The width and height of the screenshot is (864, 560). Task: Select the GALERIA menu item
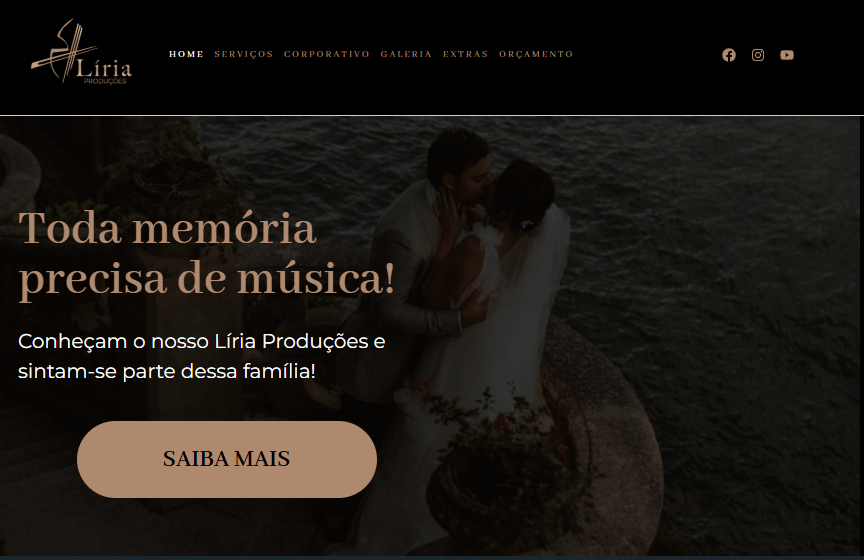click(406, 54)
